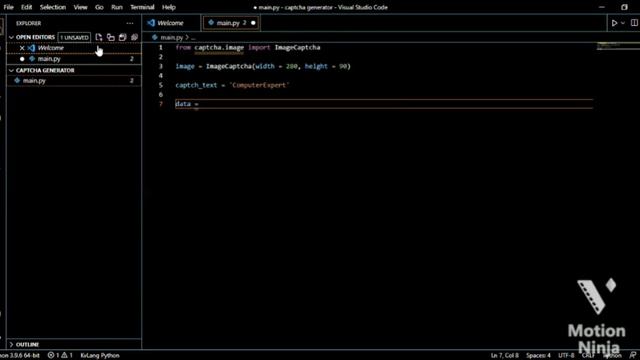
Task: Open the Help menu
Action: tap(169, 7)
